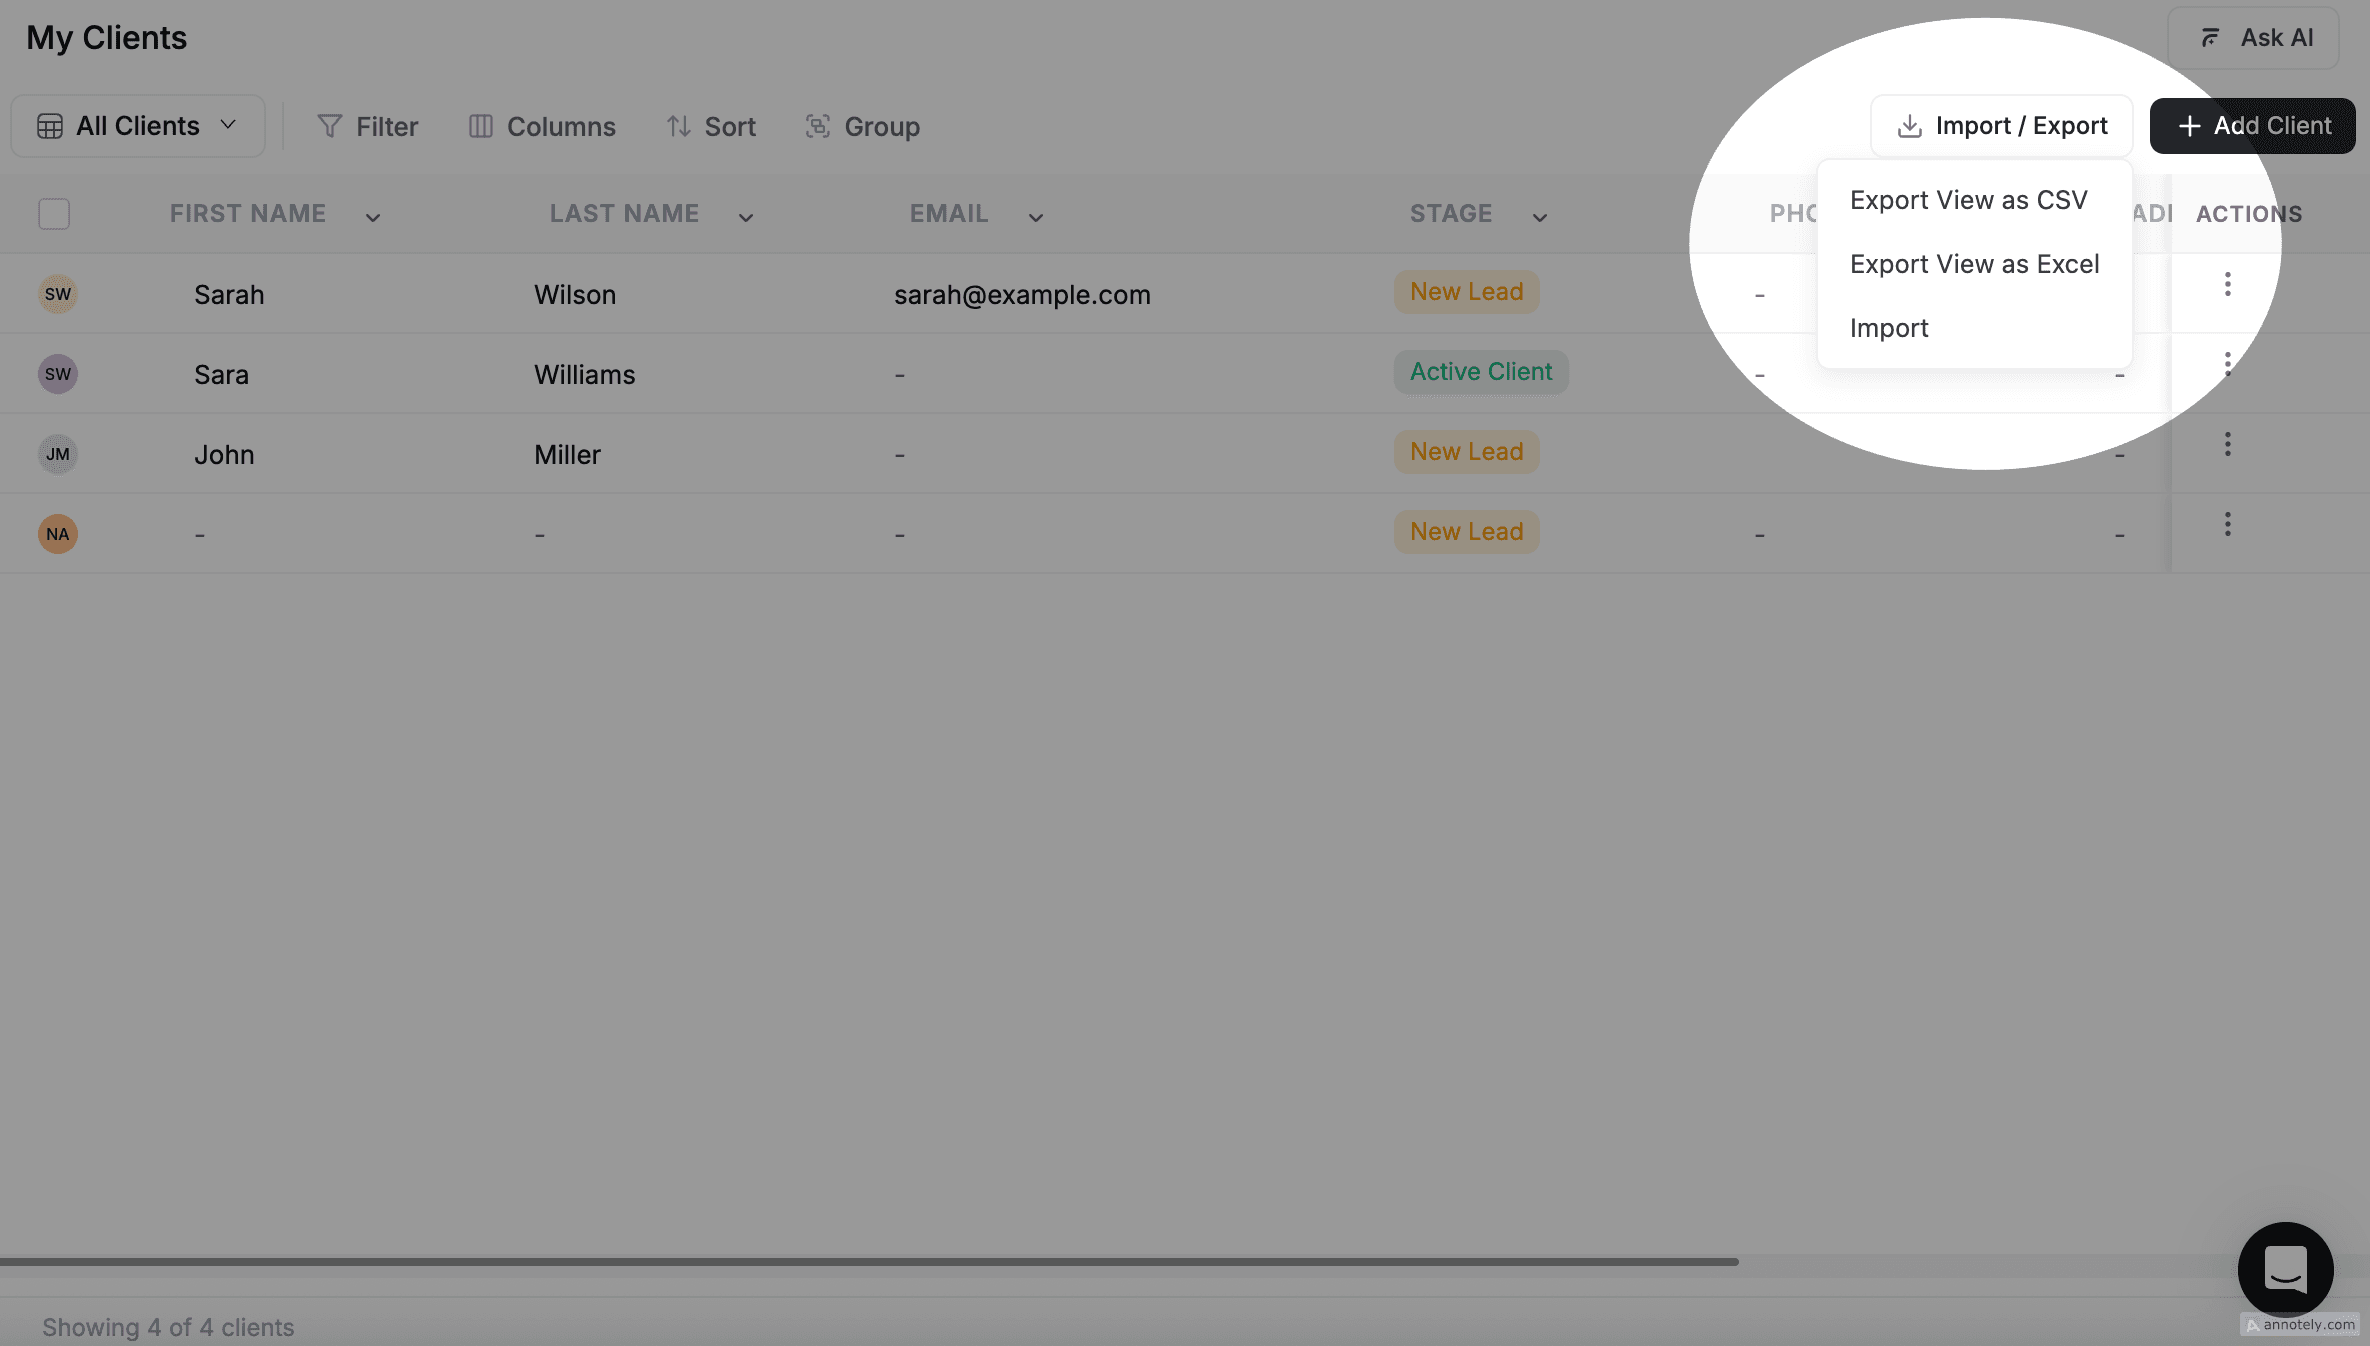
Task: Open the Sort options
Action: pyautogui.click(x=711, y=126)
